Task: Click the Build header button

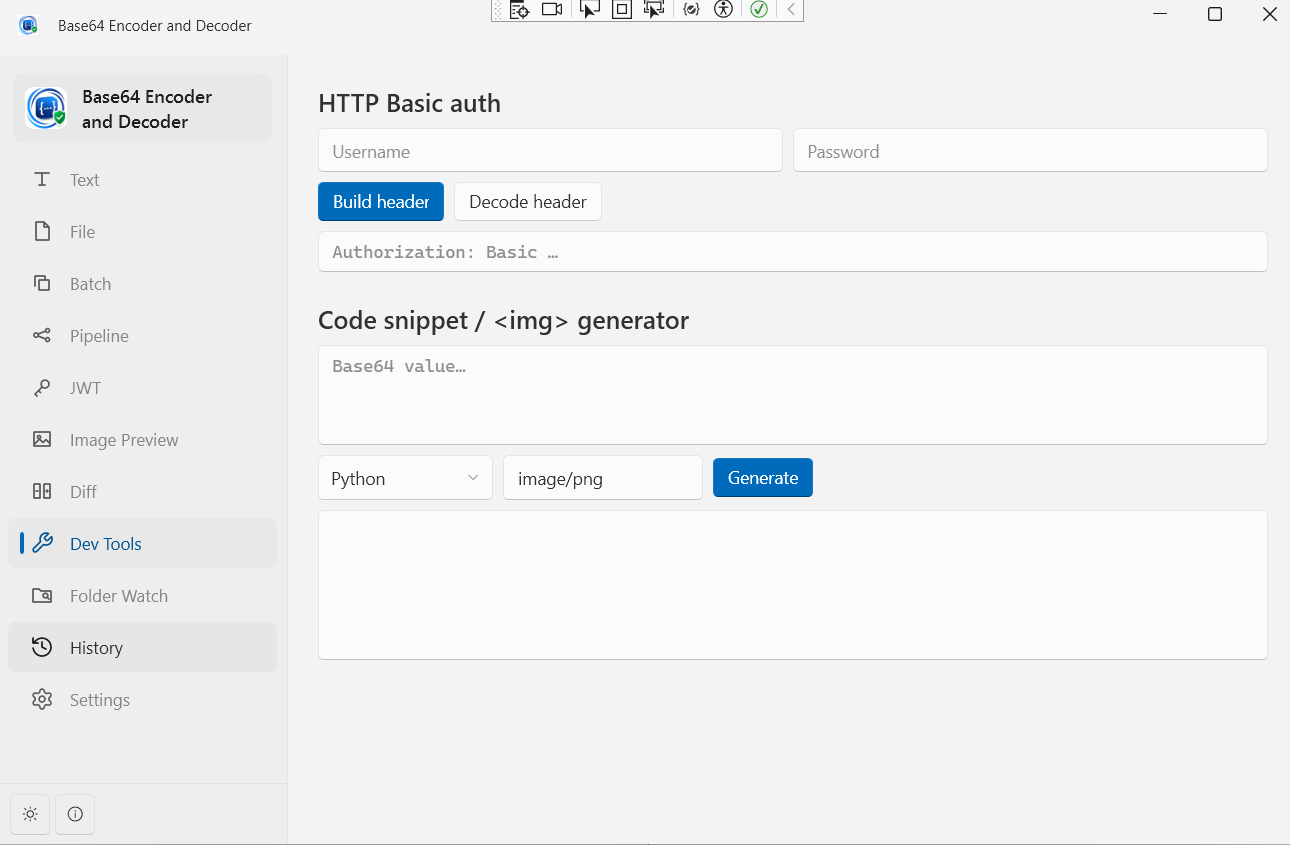Action: pyautogui.click(x=381, y=202)
